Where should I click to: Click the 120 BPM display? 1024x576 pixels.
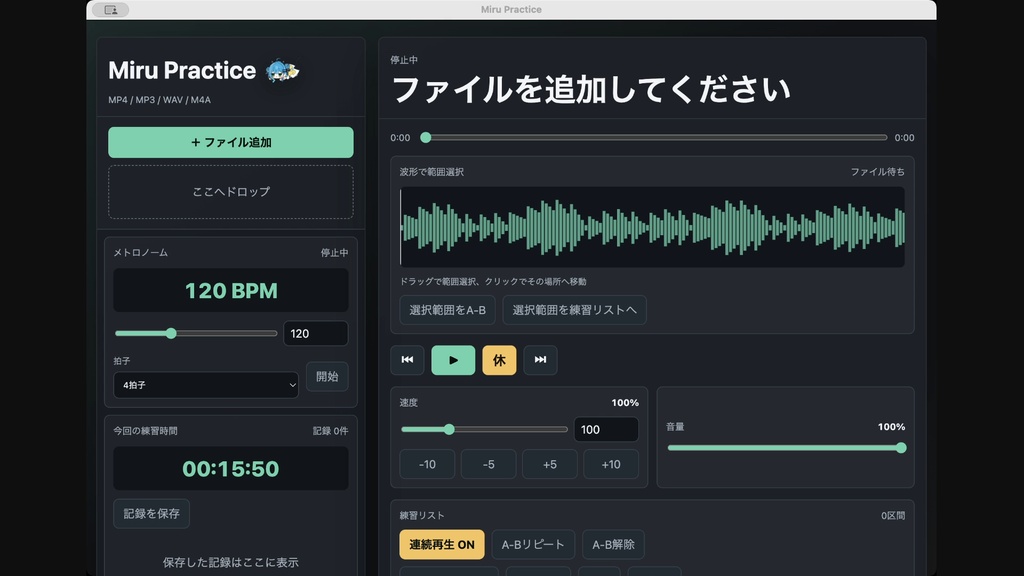tap(231, 291)
